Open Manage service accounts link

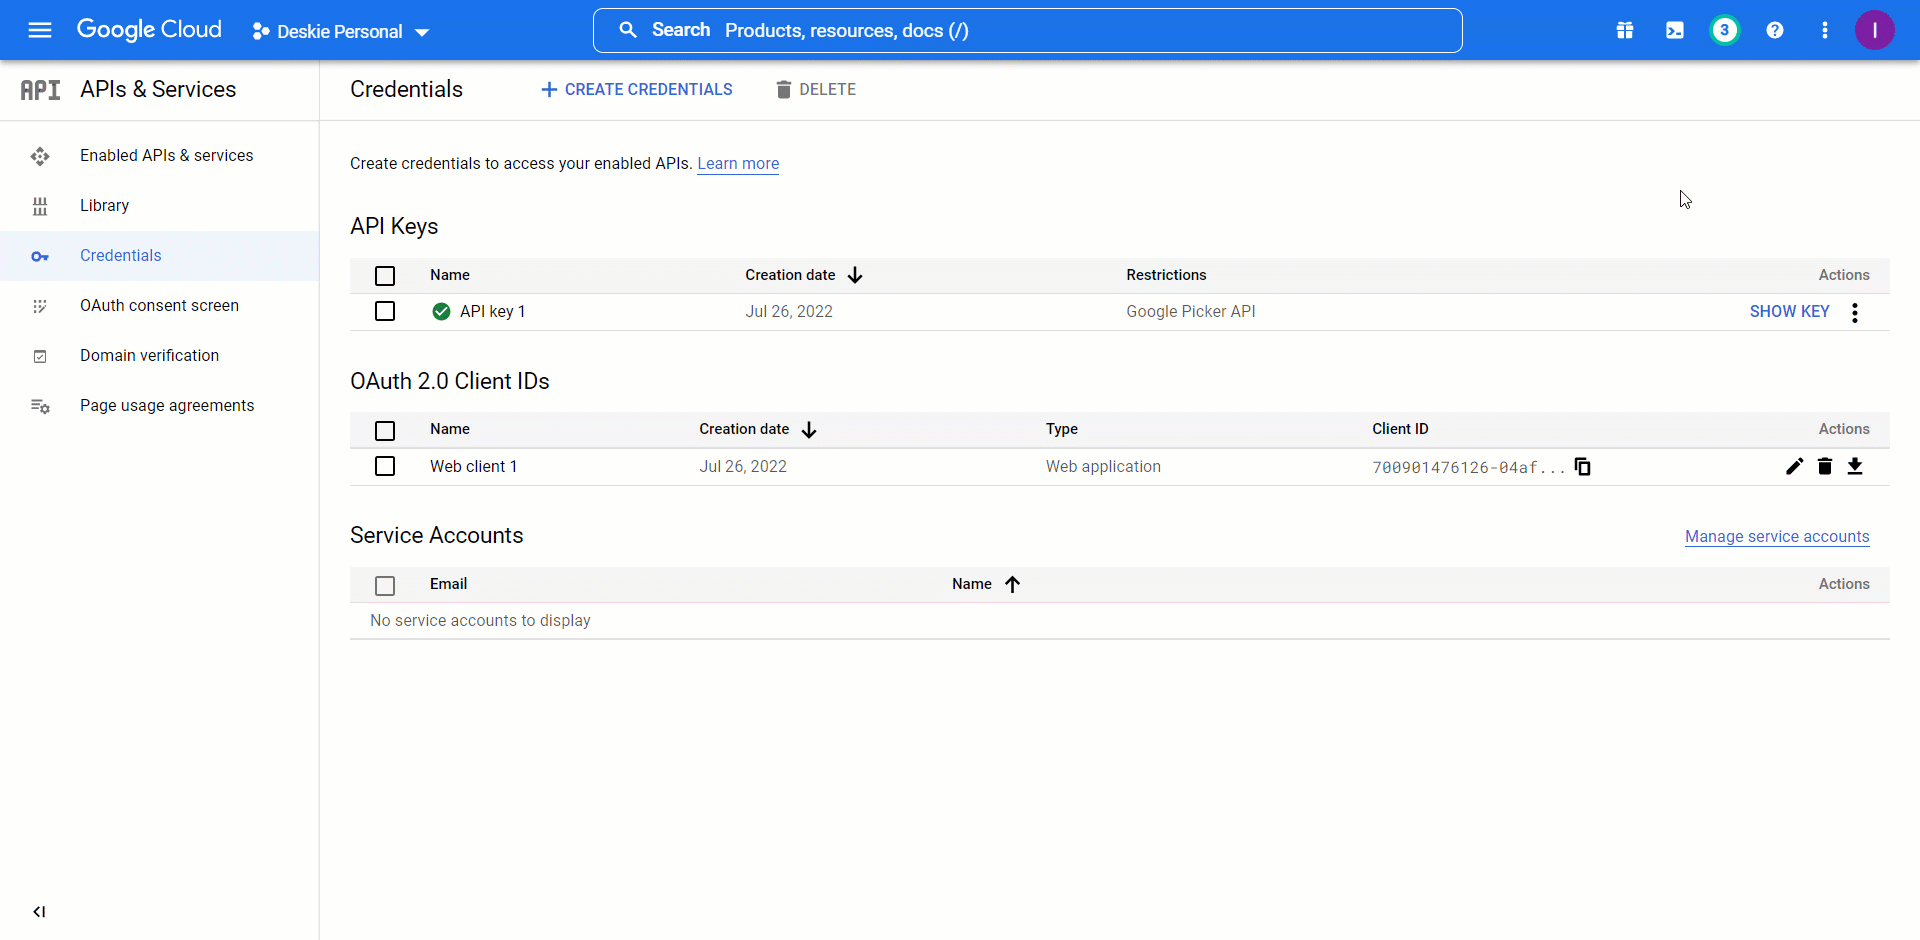pos(1777,536)
